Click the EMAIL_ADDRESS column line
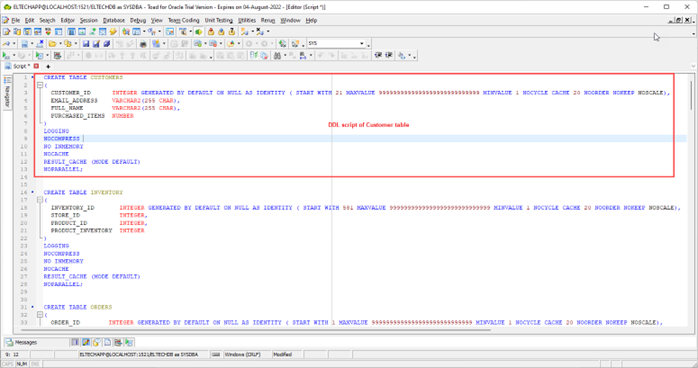Viewport: 698px width, 368px height. [115, 101]
